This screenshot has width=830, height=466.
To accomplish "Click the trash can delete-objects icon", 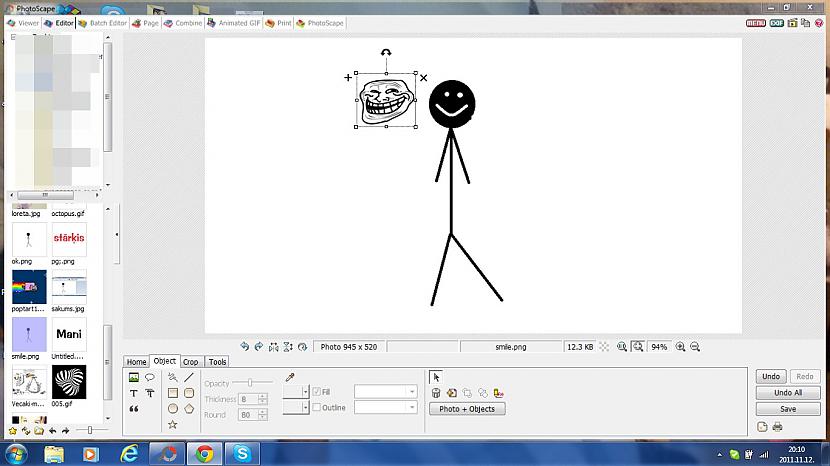I will [436, 393].
